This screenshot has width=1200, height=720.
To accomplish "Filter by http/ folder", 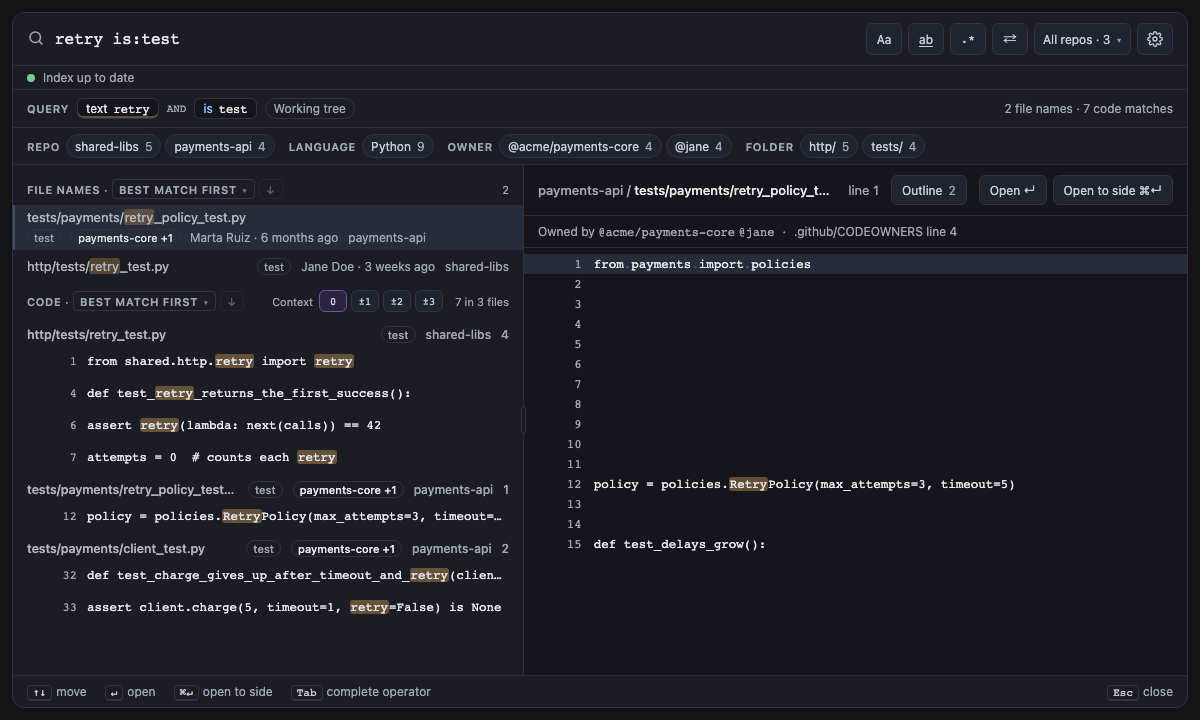I will coord(829,147).
